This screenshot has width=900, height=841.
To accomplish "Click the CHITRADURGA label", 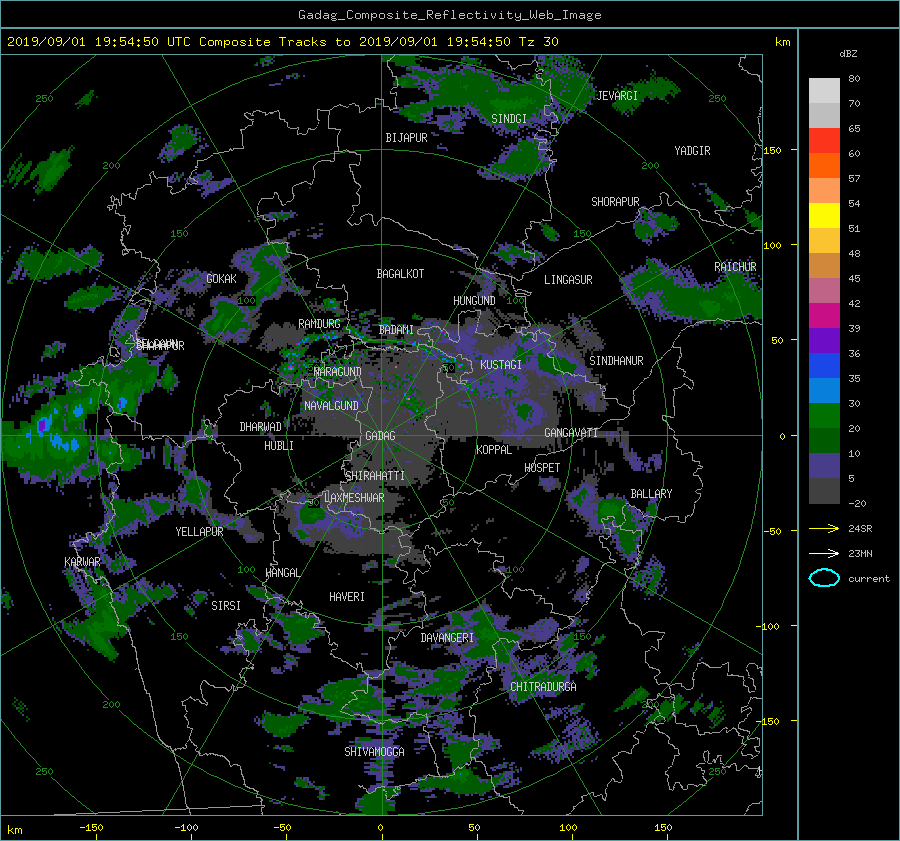I will [544, 687].
